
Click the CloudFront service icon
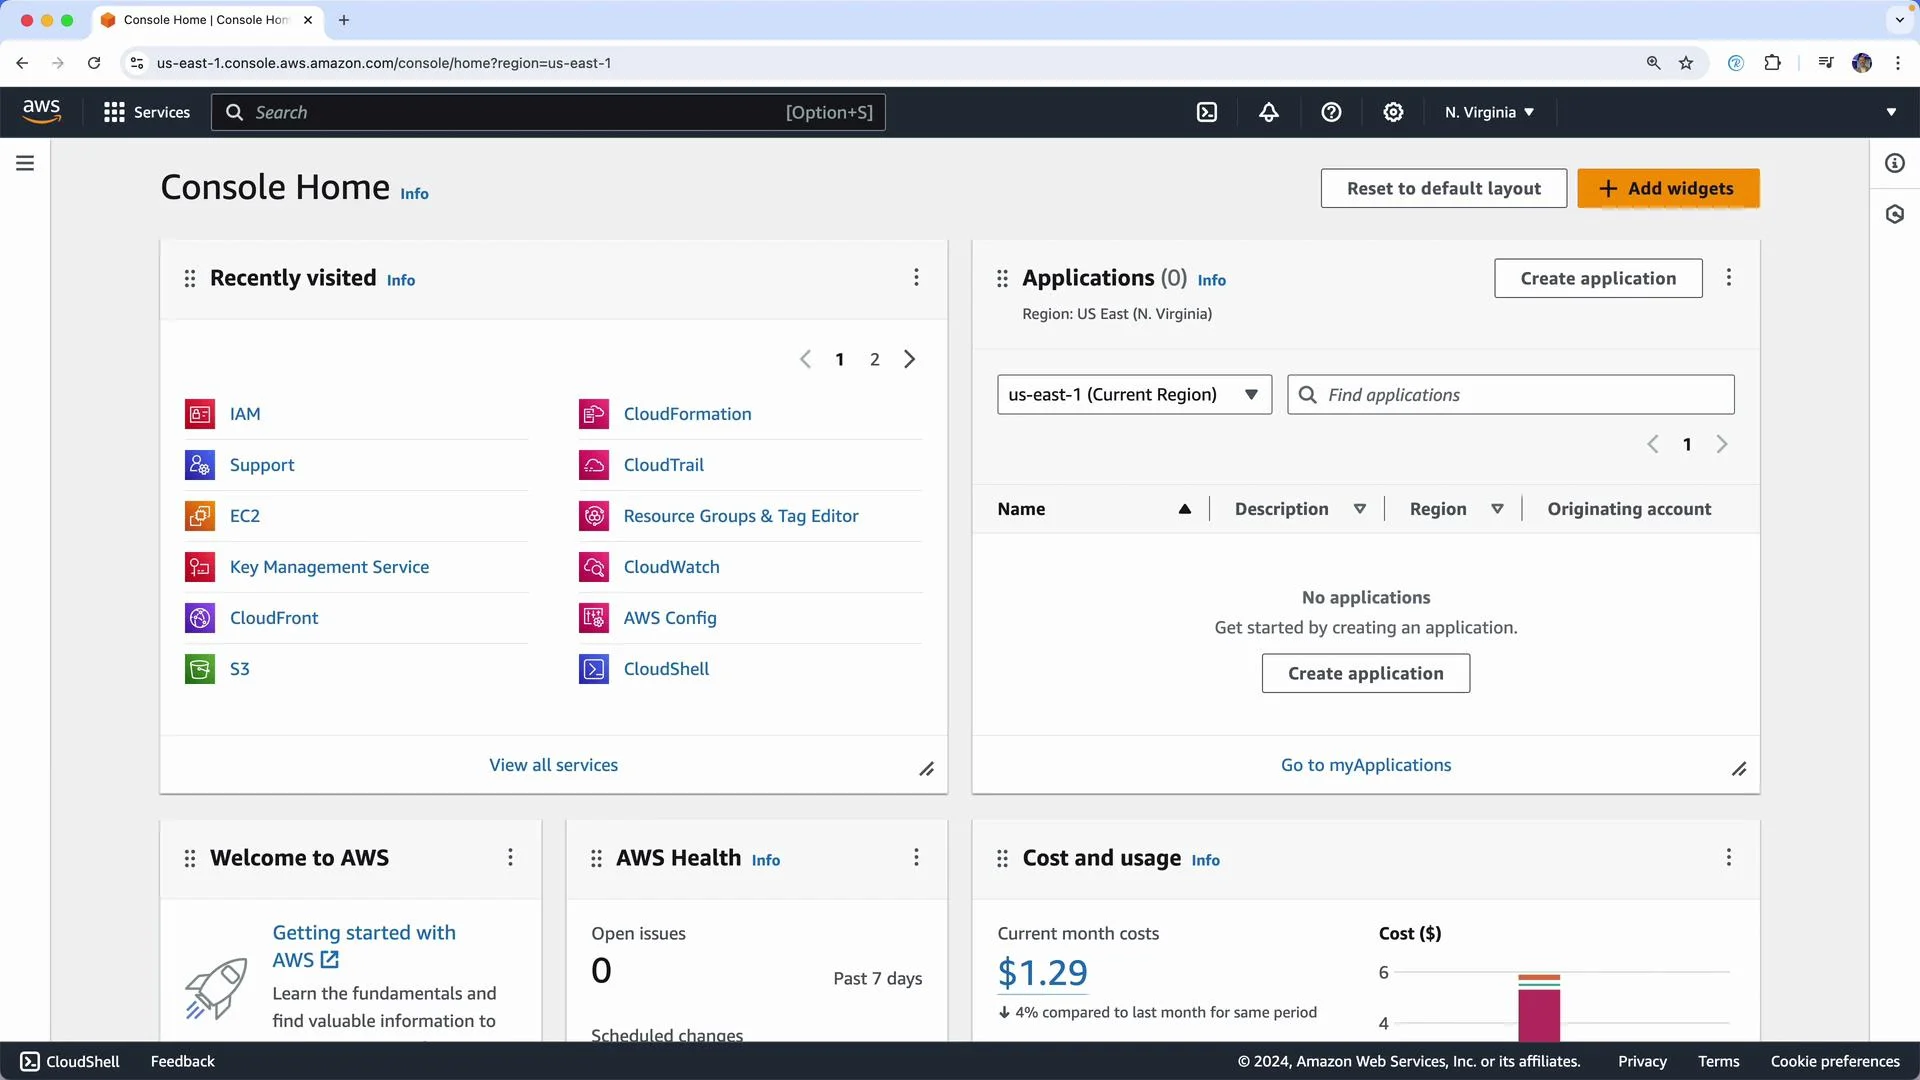pyautogui.click(x=200, y=618)
